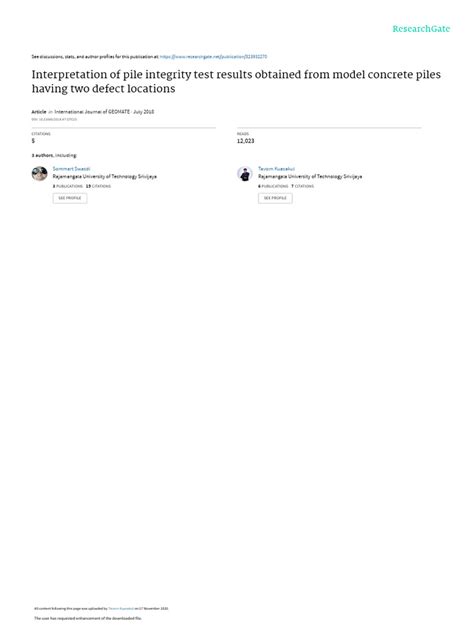The height and width of the screenshot is (632, 474).
Task: Click the DOI line below Article
Action: (54, 119)
